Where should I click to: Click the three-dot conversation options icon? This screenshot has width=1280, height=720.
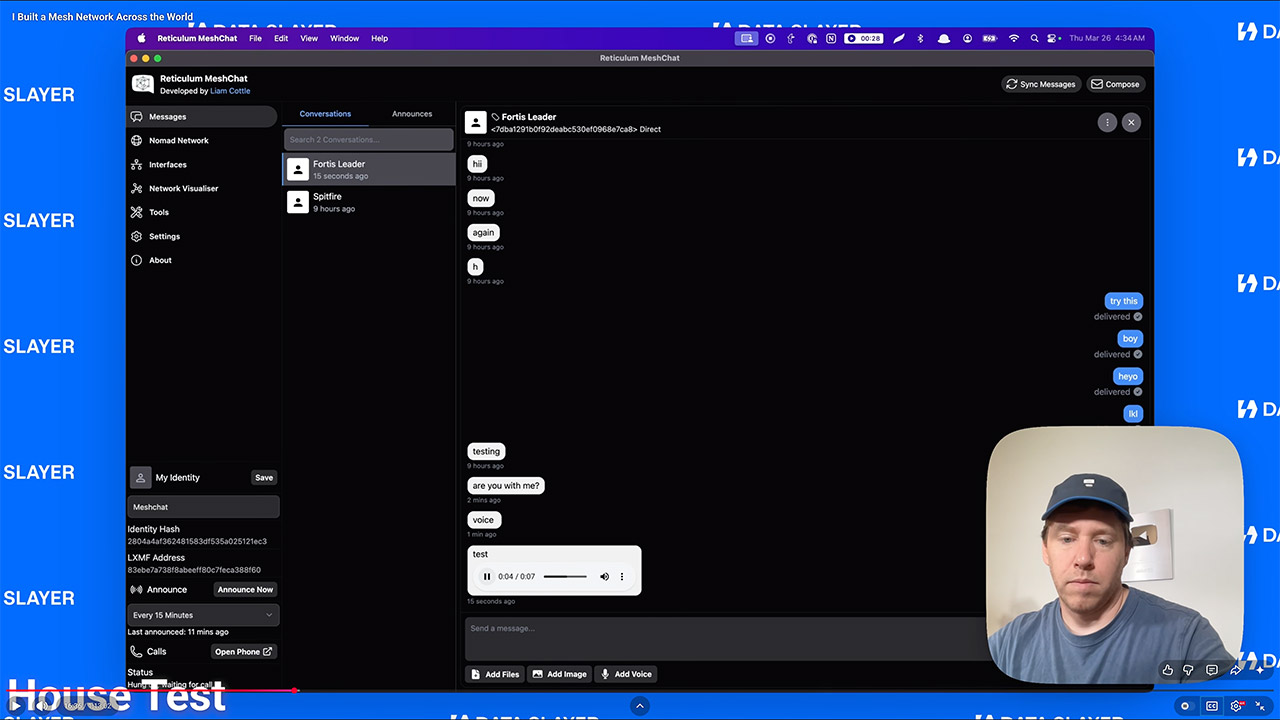[1107, 122]
